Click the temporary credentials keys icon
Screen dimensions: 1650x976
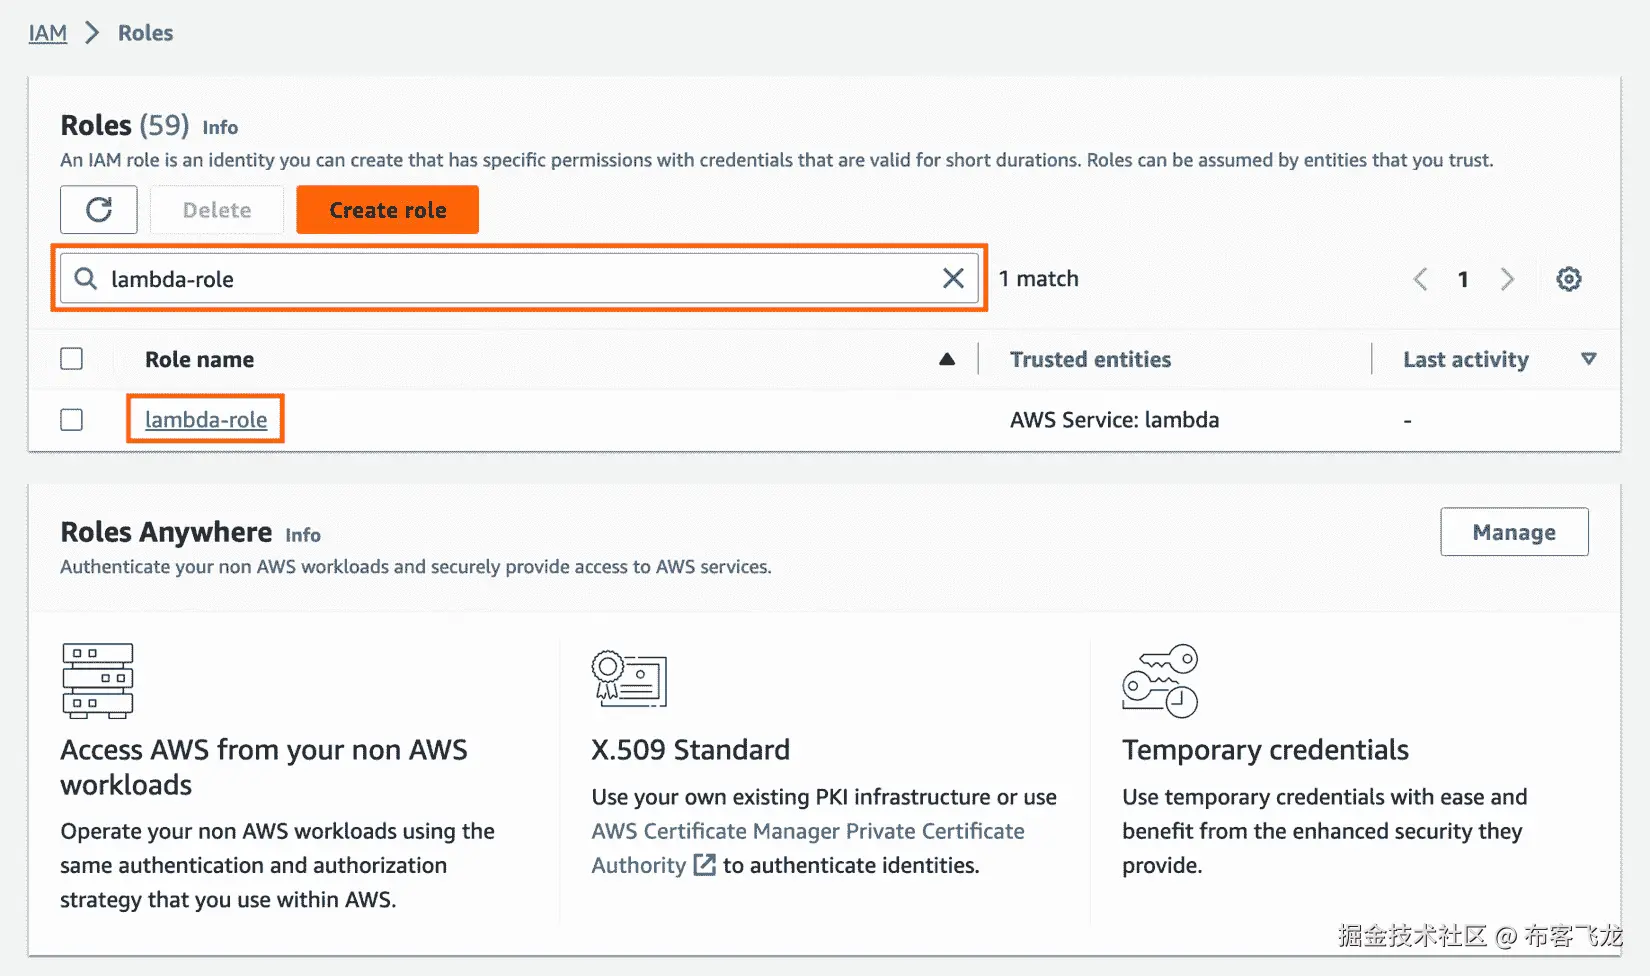coord(1160,681)
